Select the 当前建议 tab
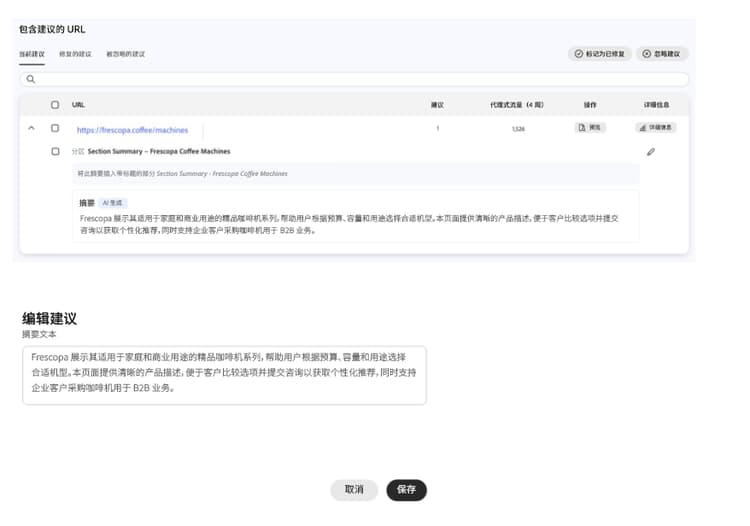The width and height of the screenshot is (750, 526). coord(32,54)
